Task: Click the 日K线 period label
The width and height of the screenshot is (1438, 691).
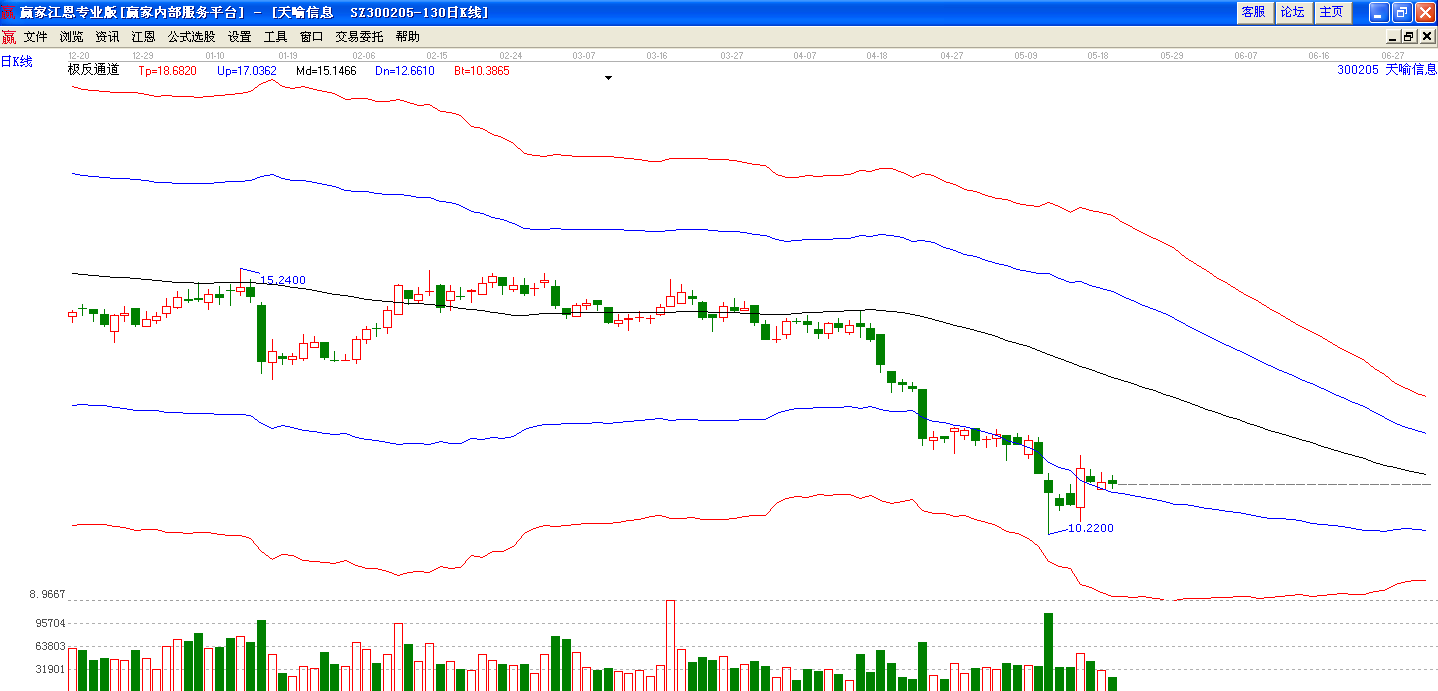Action: 17,62
